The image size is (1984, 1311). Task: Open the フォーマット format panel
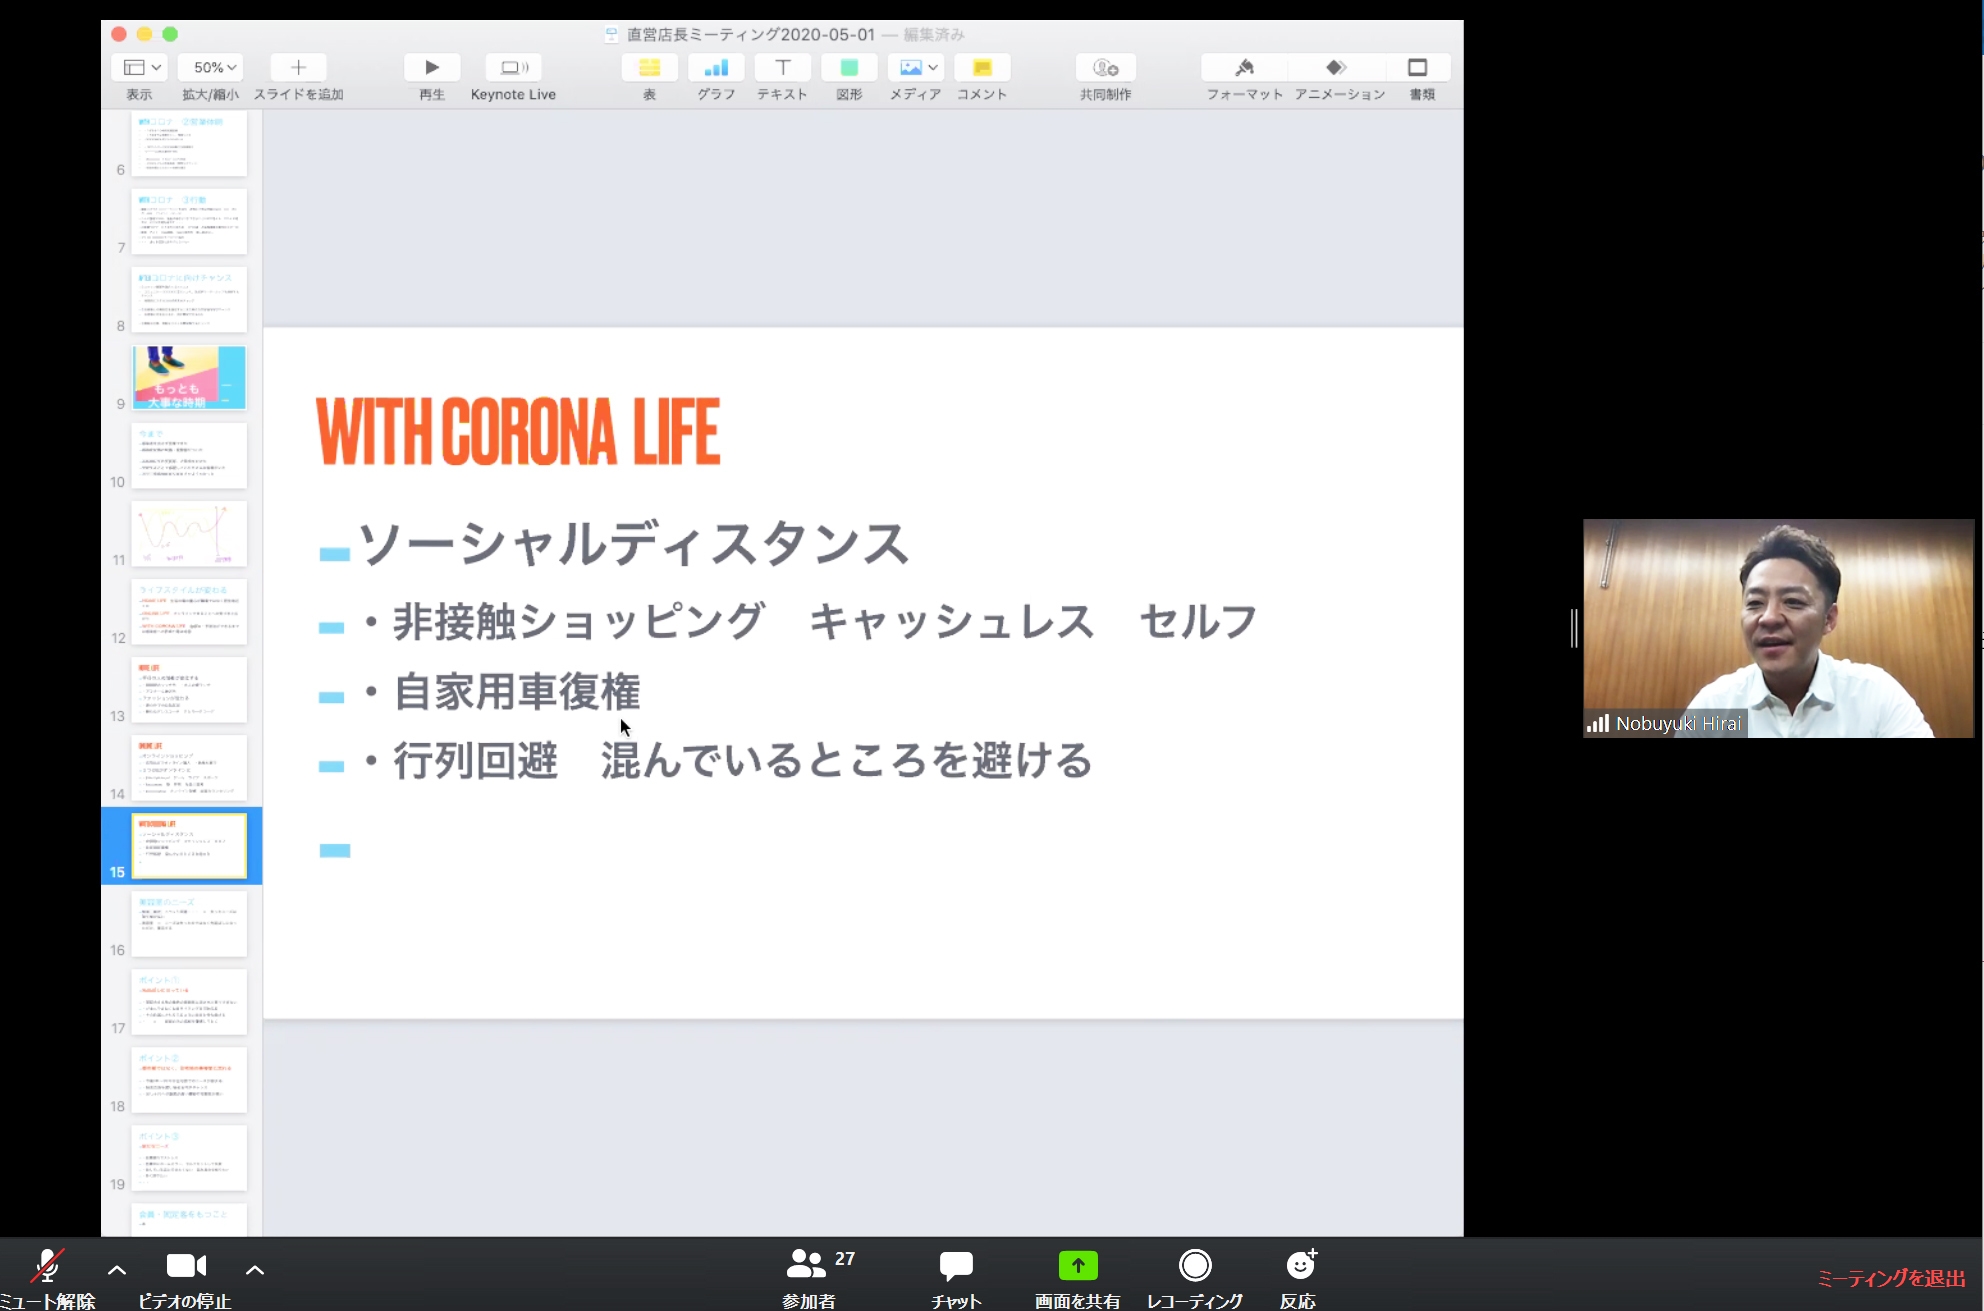point(1244,68)
